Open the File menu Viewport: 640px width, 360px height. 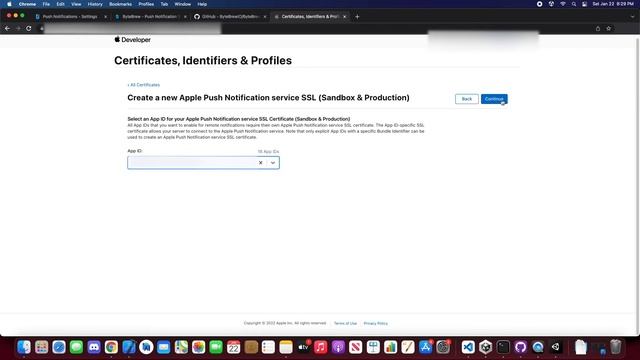coord(46,4)
